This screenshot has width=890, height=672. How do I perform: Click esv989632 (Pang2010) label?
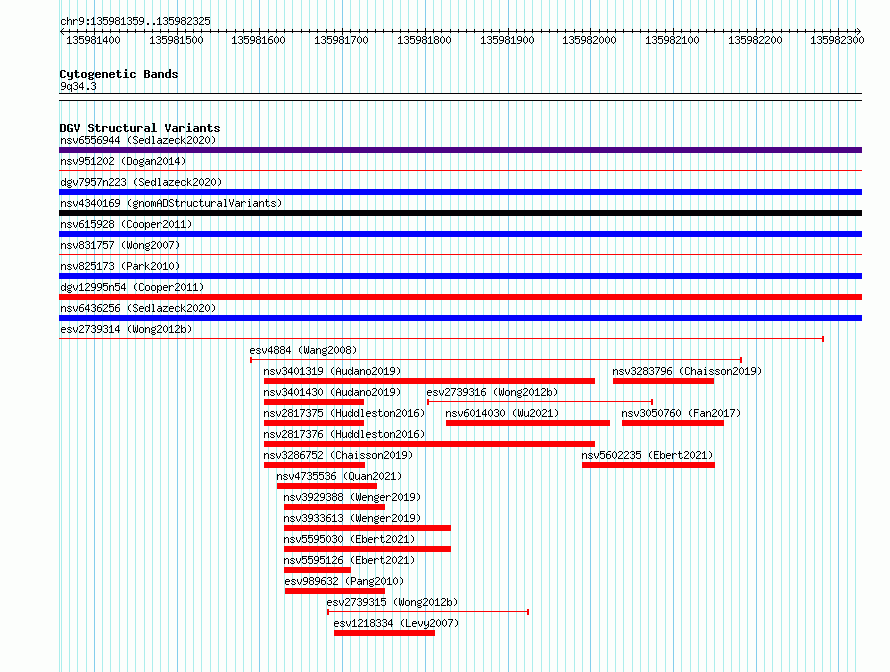344,581
